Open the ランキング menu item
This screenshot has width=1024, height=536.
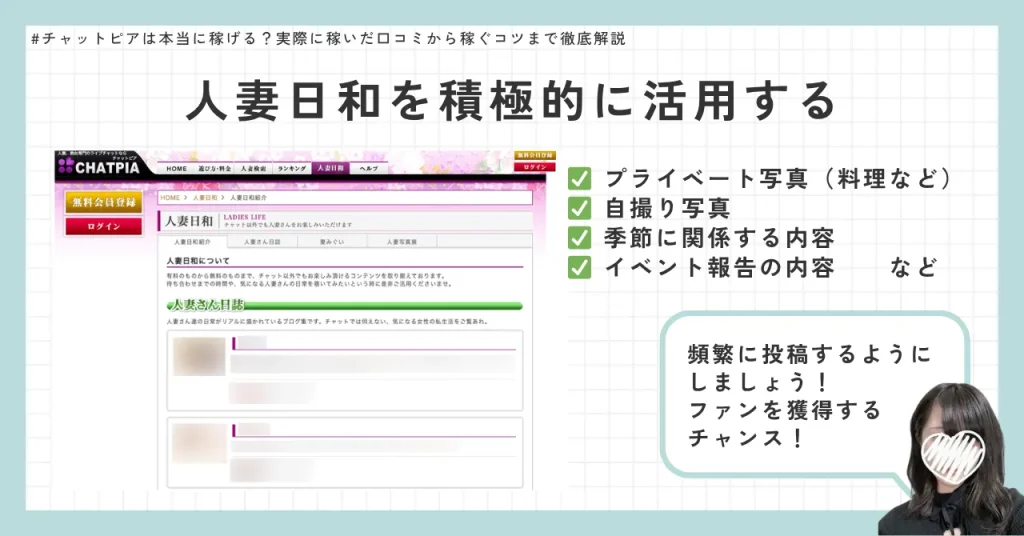tap(292, 168)
